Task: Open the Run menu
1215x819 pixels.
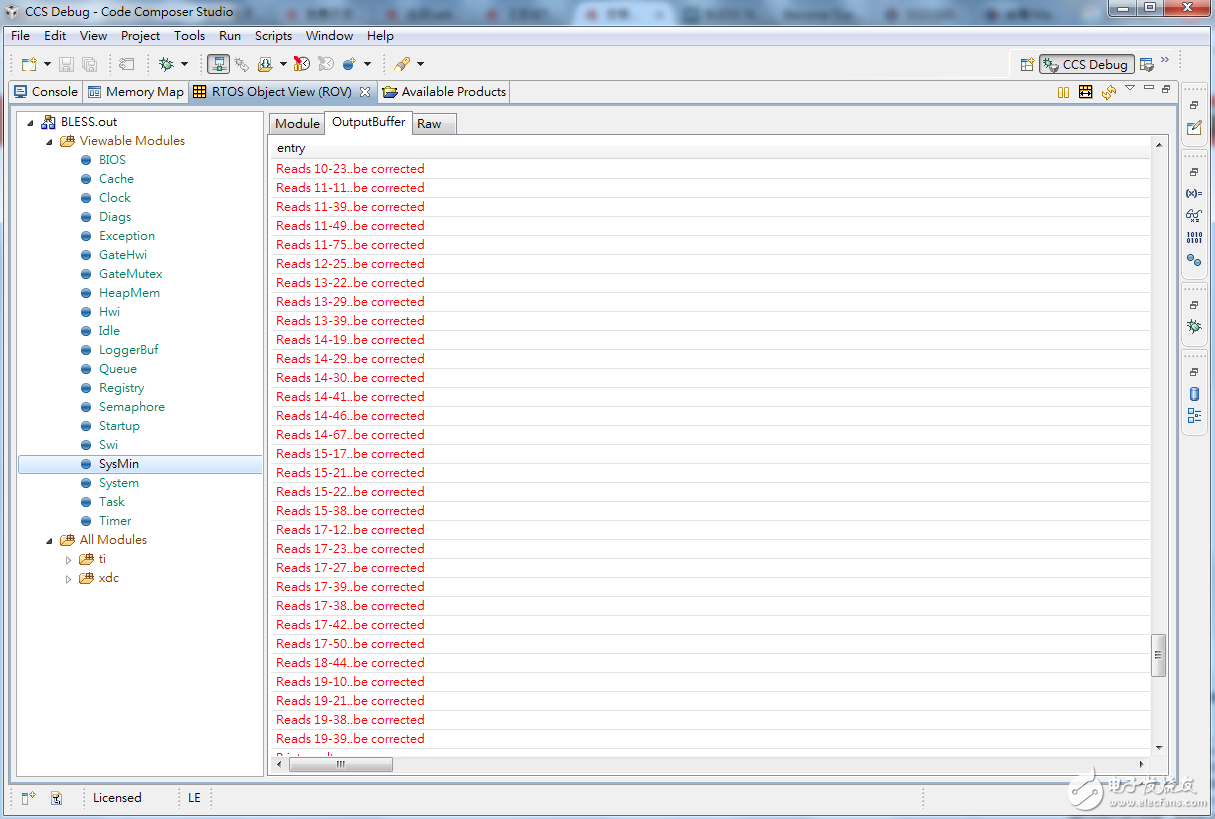Action: coord(230,35)
